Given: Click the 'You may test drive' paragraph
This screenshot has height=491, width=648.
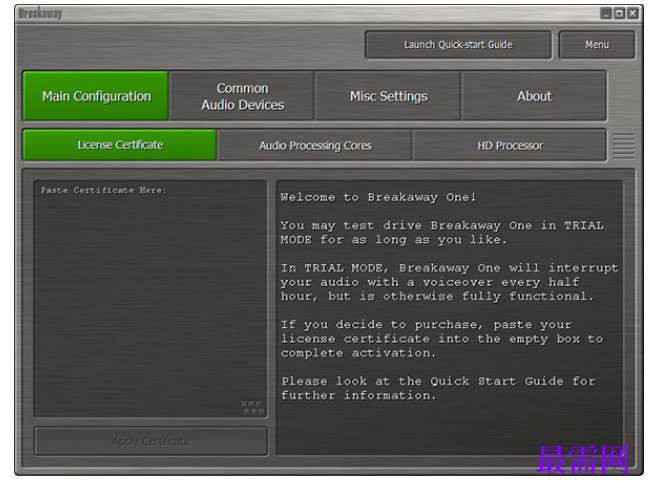Looking at the screenshot, I should [442, 232].
